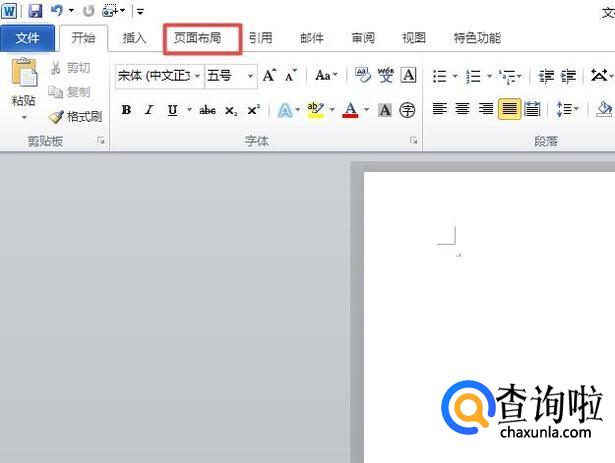The width and height of the screenshot is (615, 463).
Task: Click the Asian Layout icon
Action: [599, 75]
